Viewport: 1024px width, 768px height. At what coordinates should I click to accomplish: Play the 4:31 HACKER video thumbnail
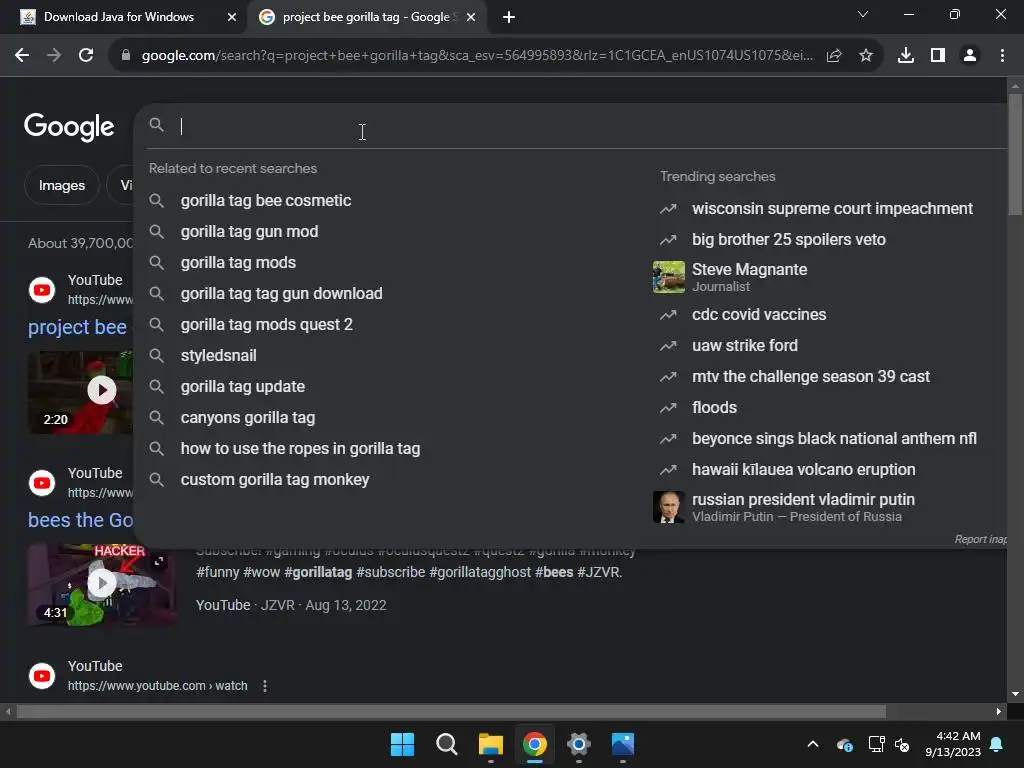coord(102,584)
